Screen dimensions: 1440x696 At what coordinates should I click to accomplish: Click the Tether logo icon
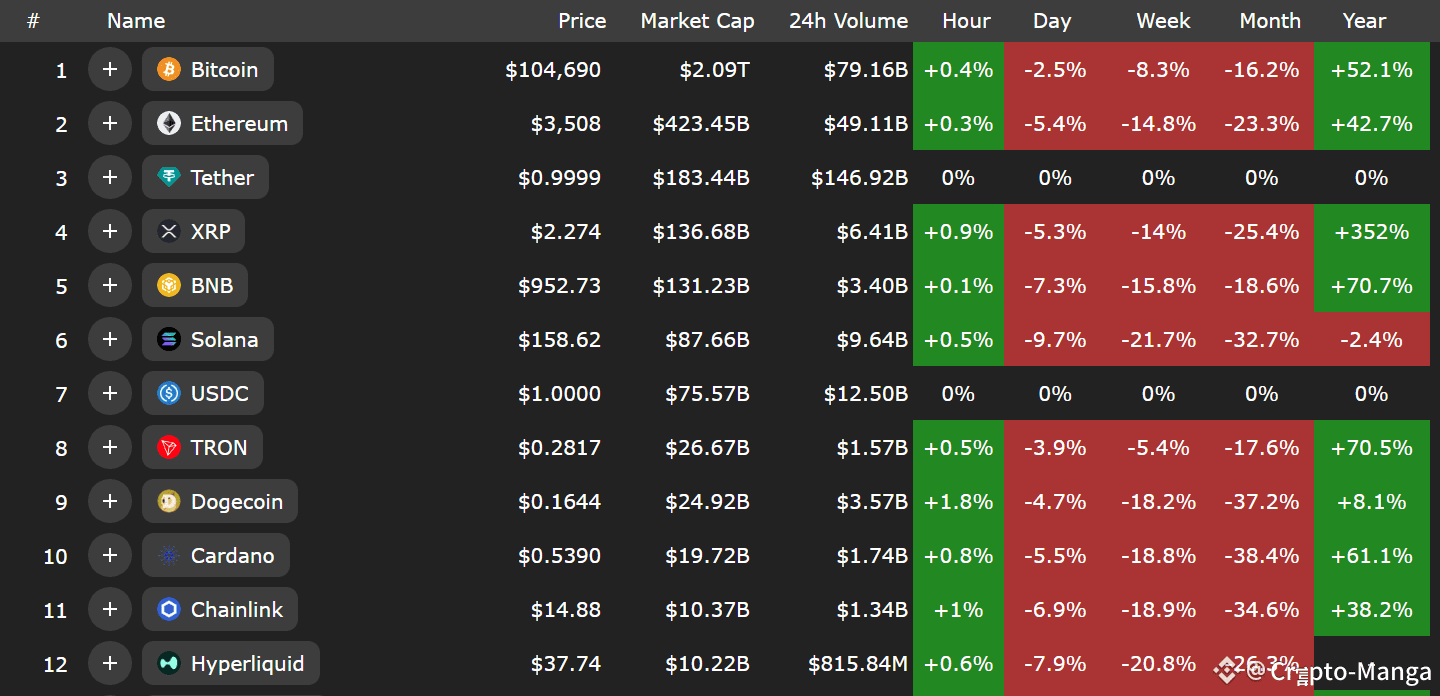169,177
